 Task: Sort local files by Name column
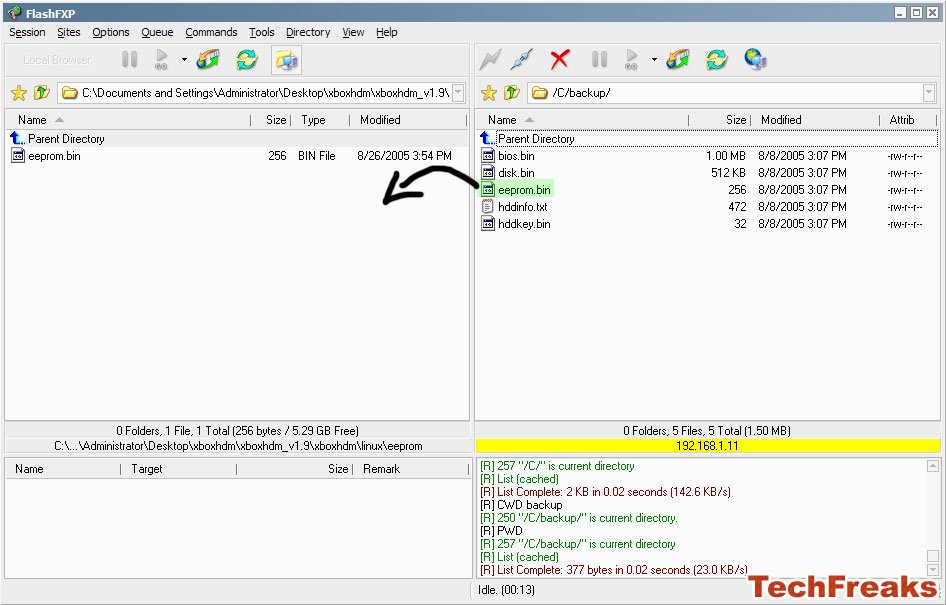(x=128, y=120)
